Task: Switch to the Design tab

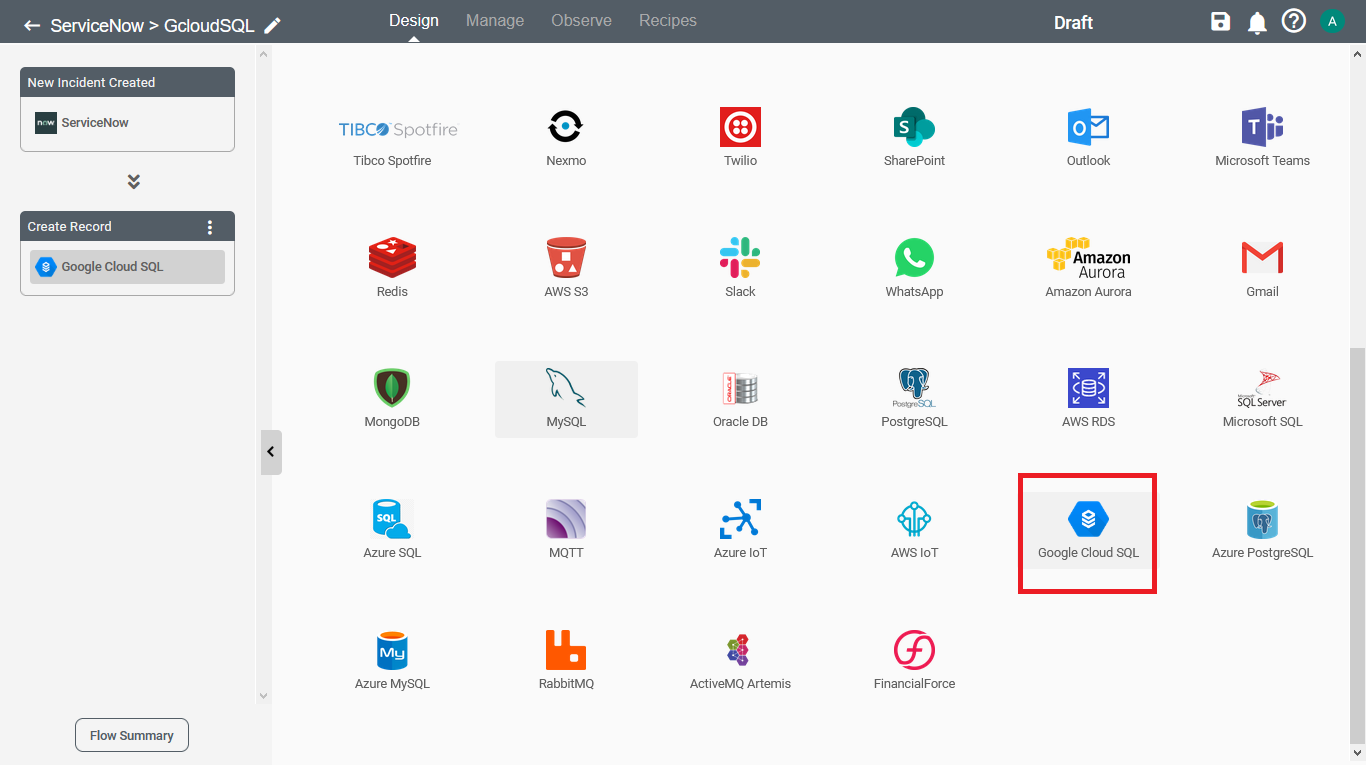Action: pos(414,20)
